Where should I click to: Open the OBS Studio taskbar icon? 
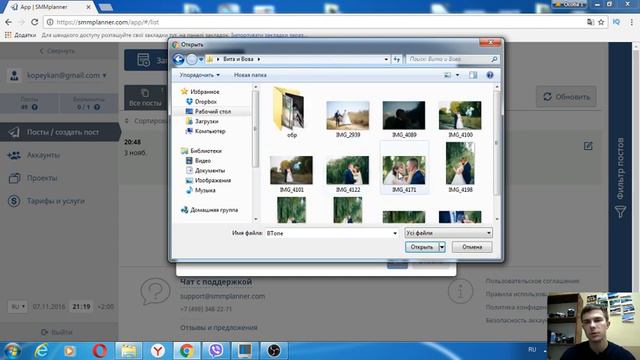(274, 351)
